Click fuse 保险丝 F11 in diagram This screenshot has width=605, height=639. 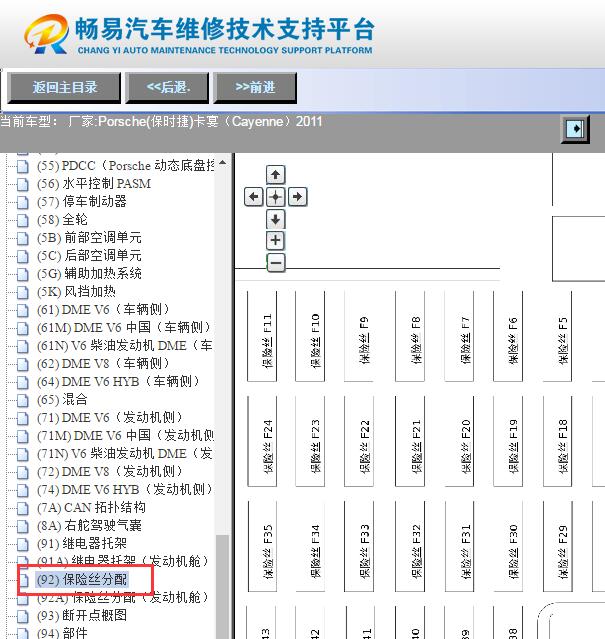(x=262, y=337)
